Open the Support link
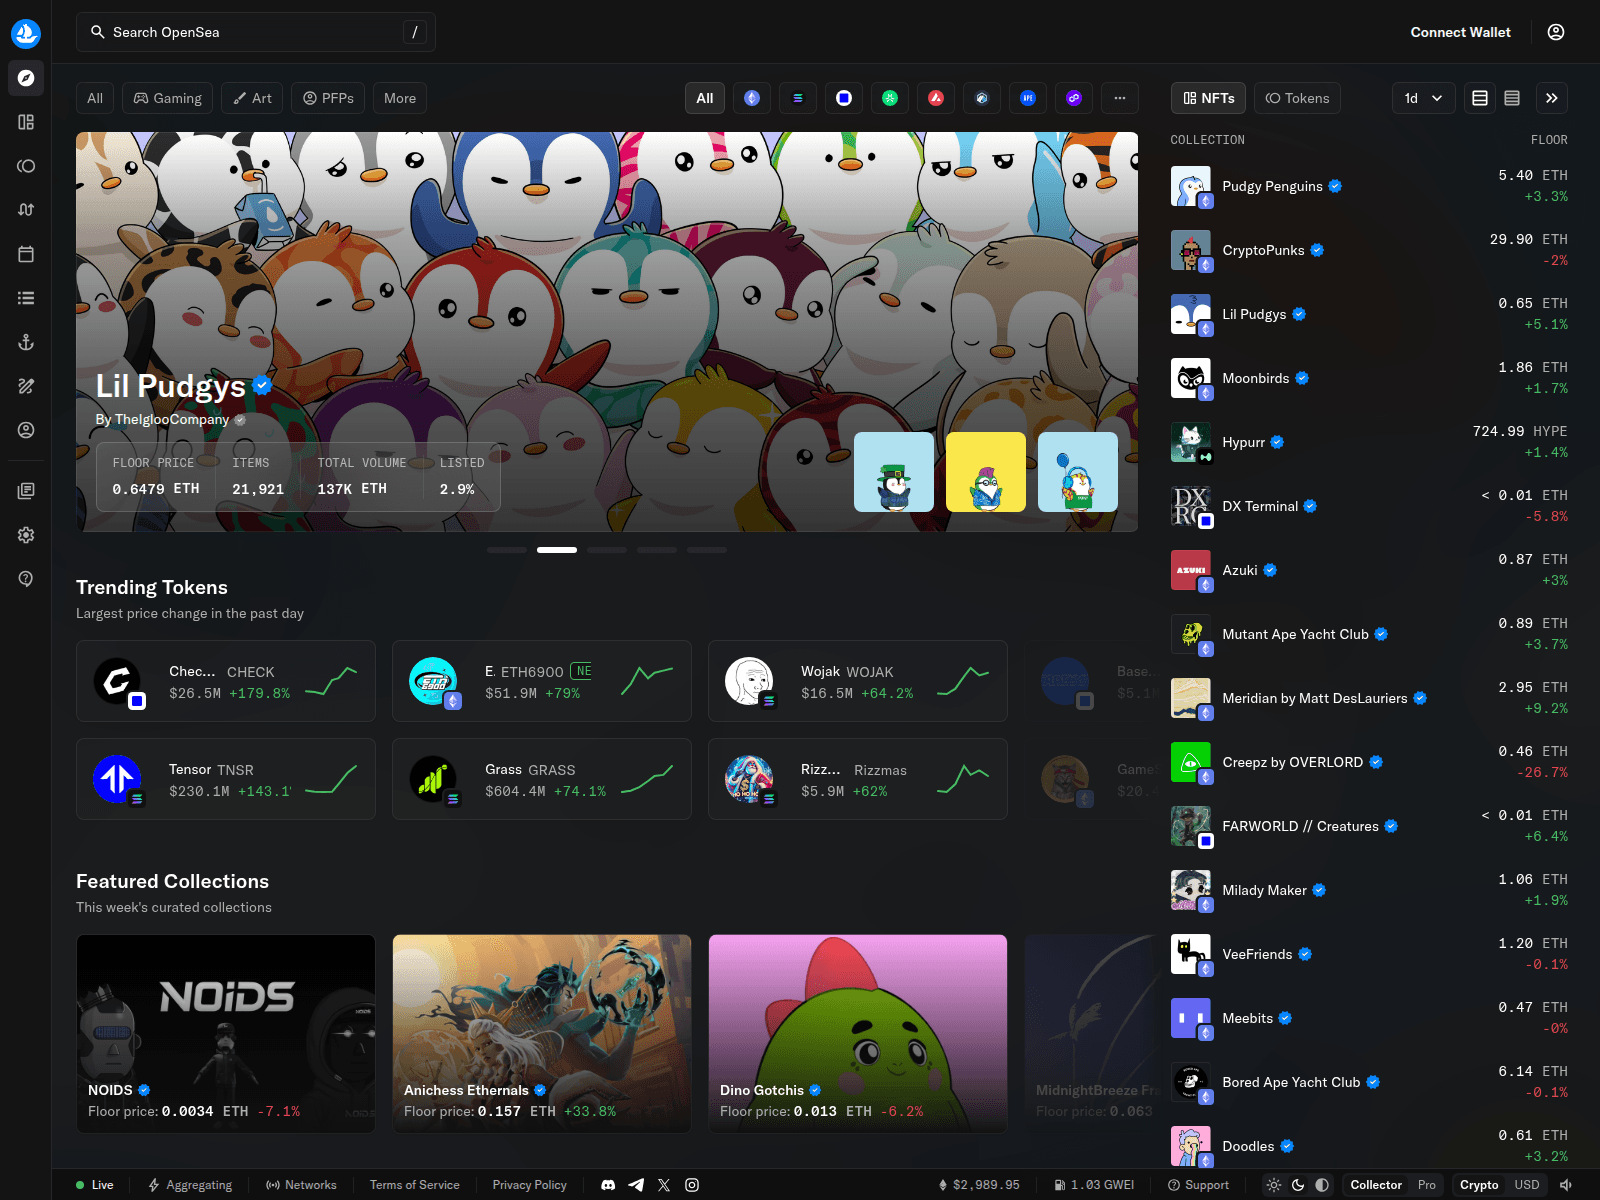The width and height of the screenshot is (1600, 1200). (1198, 1185)
